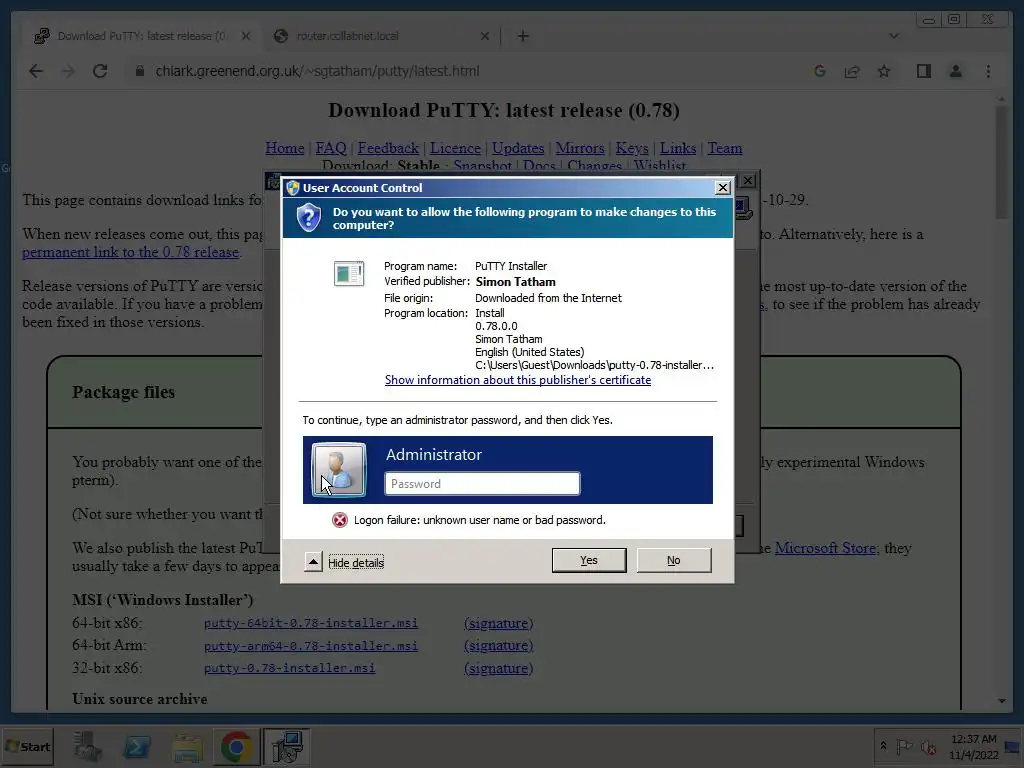Close the User Account Control dialog

point(722,188)
